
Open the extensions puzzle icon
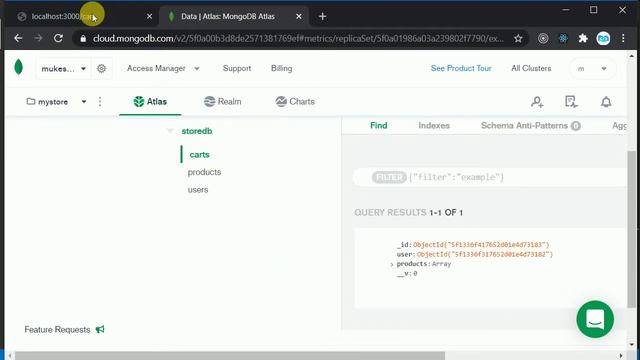[x=583, y=38]
